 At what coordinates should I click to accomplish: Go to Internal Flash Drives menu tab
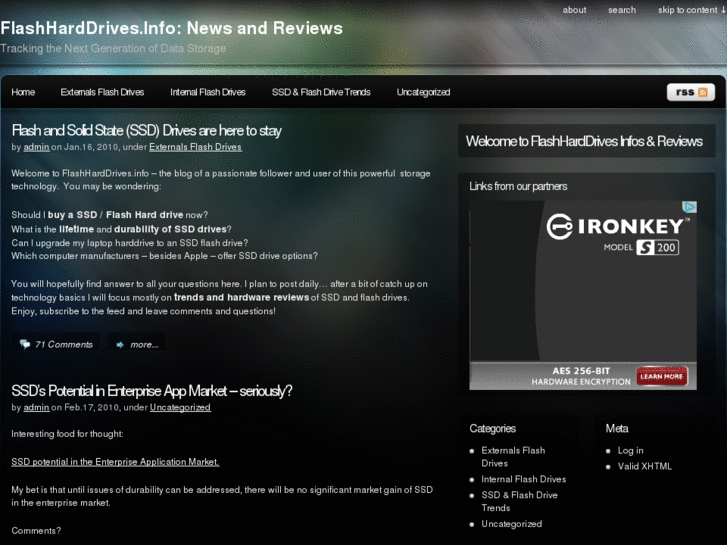coord(207,92)
